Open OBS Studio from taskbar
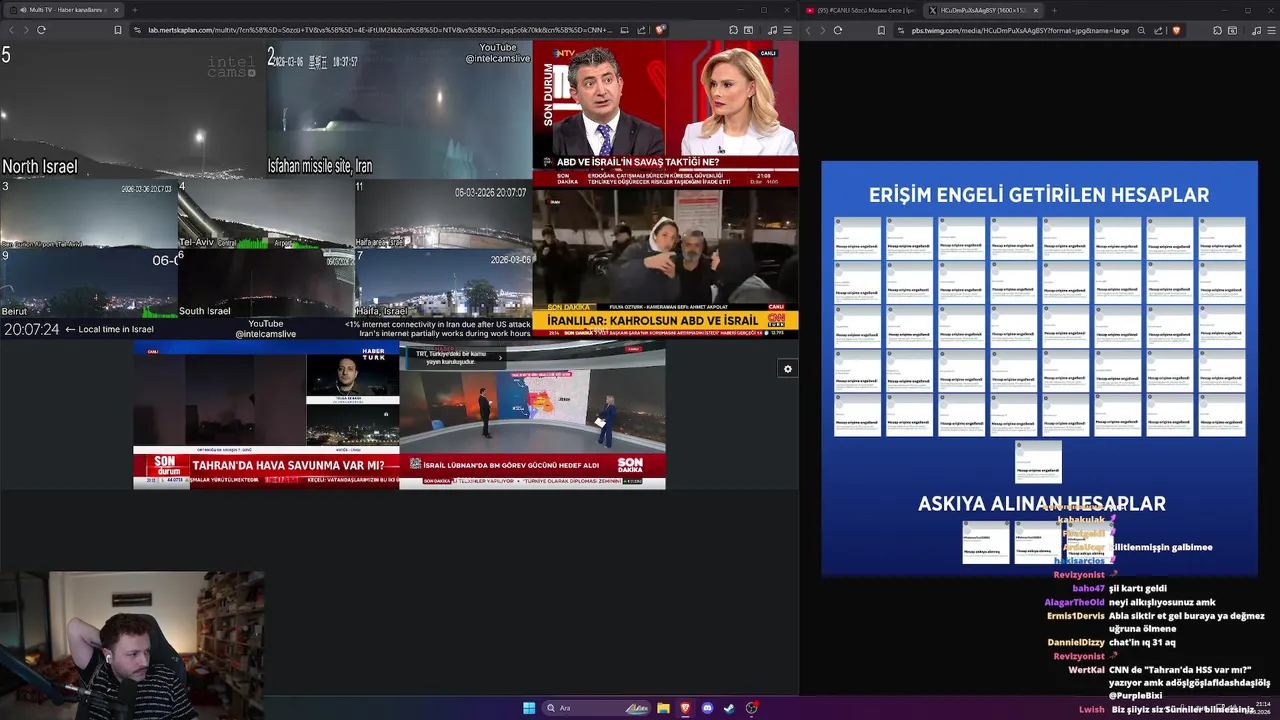1280x720 pixels. (x=751, y=708)
